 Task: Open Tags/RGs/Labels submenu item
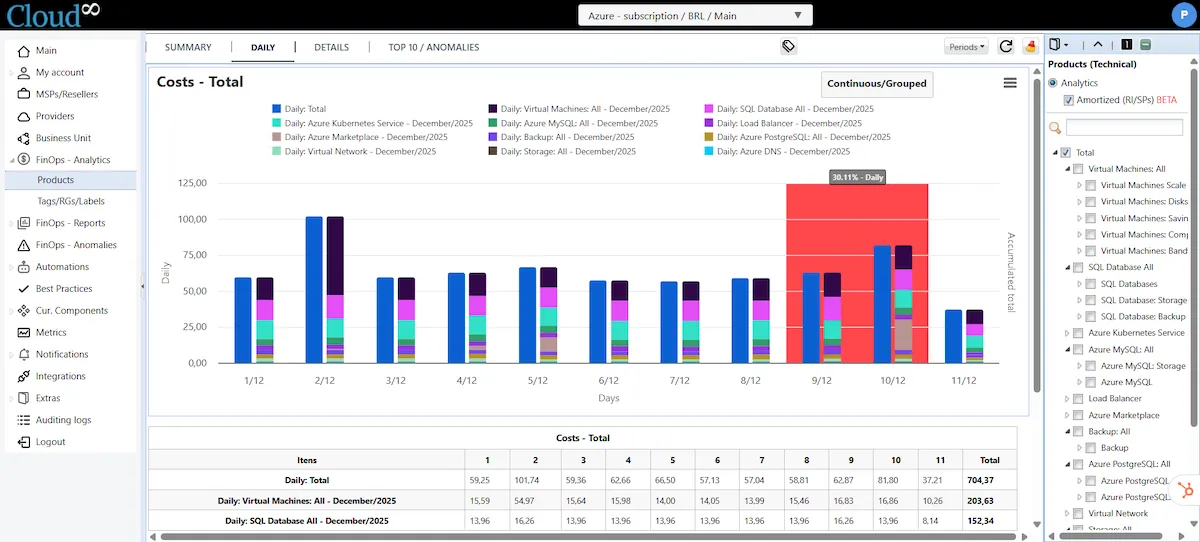pyautogui.click(x=71, y=201)
